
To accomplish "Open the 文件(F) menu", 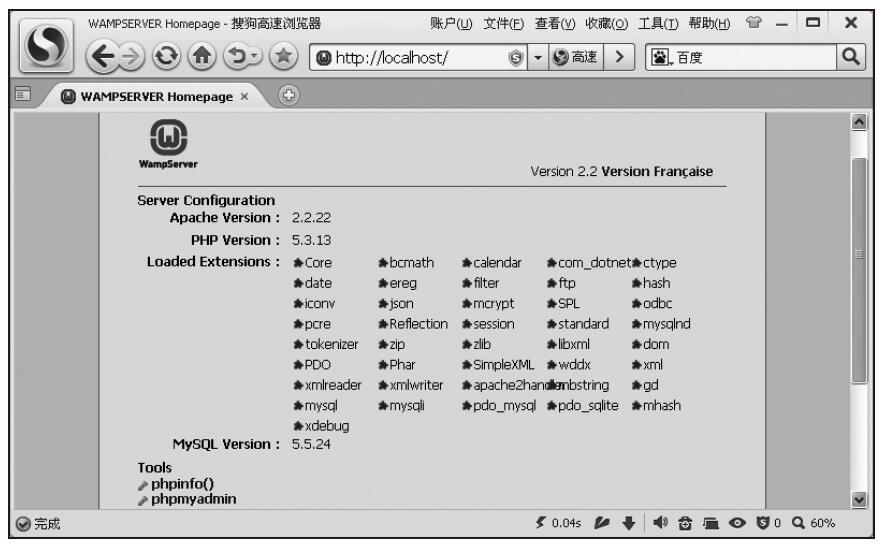I will 503,24.
